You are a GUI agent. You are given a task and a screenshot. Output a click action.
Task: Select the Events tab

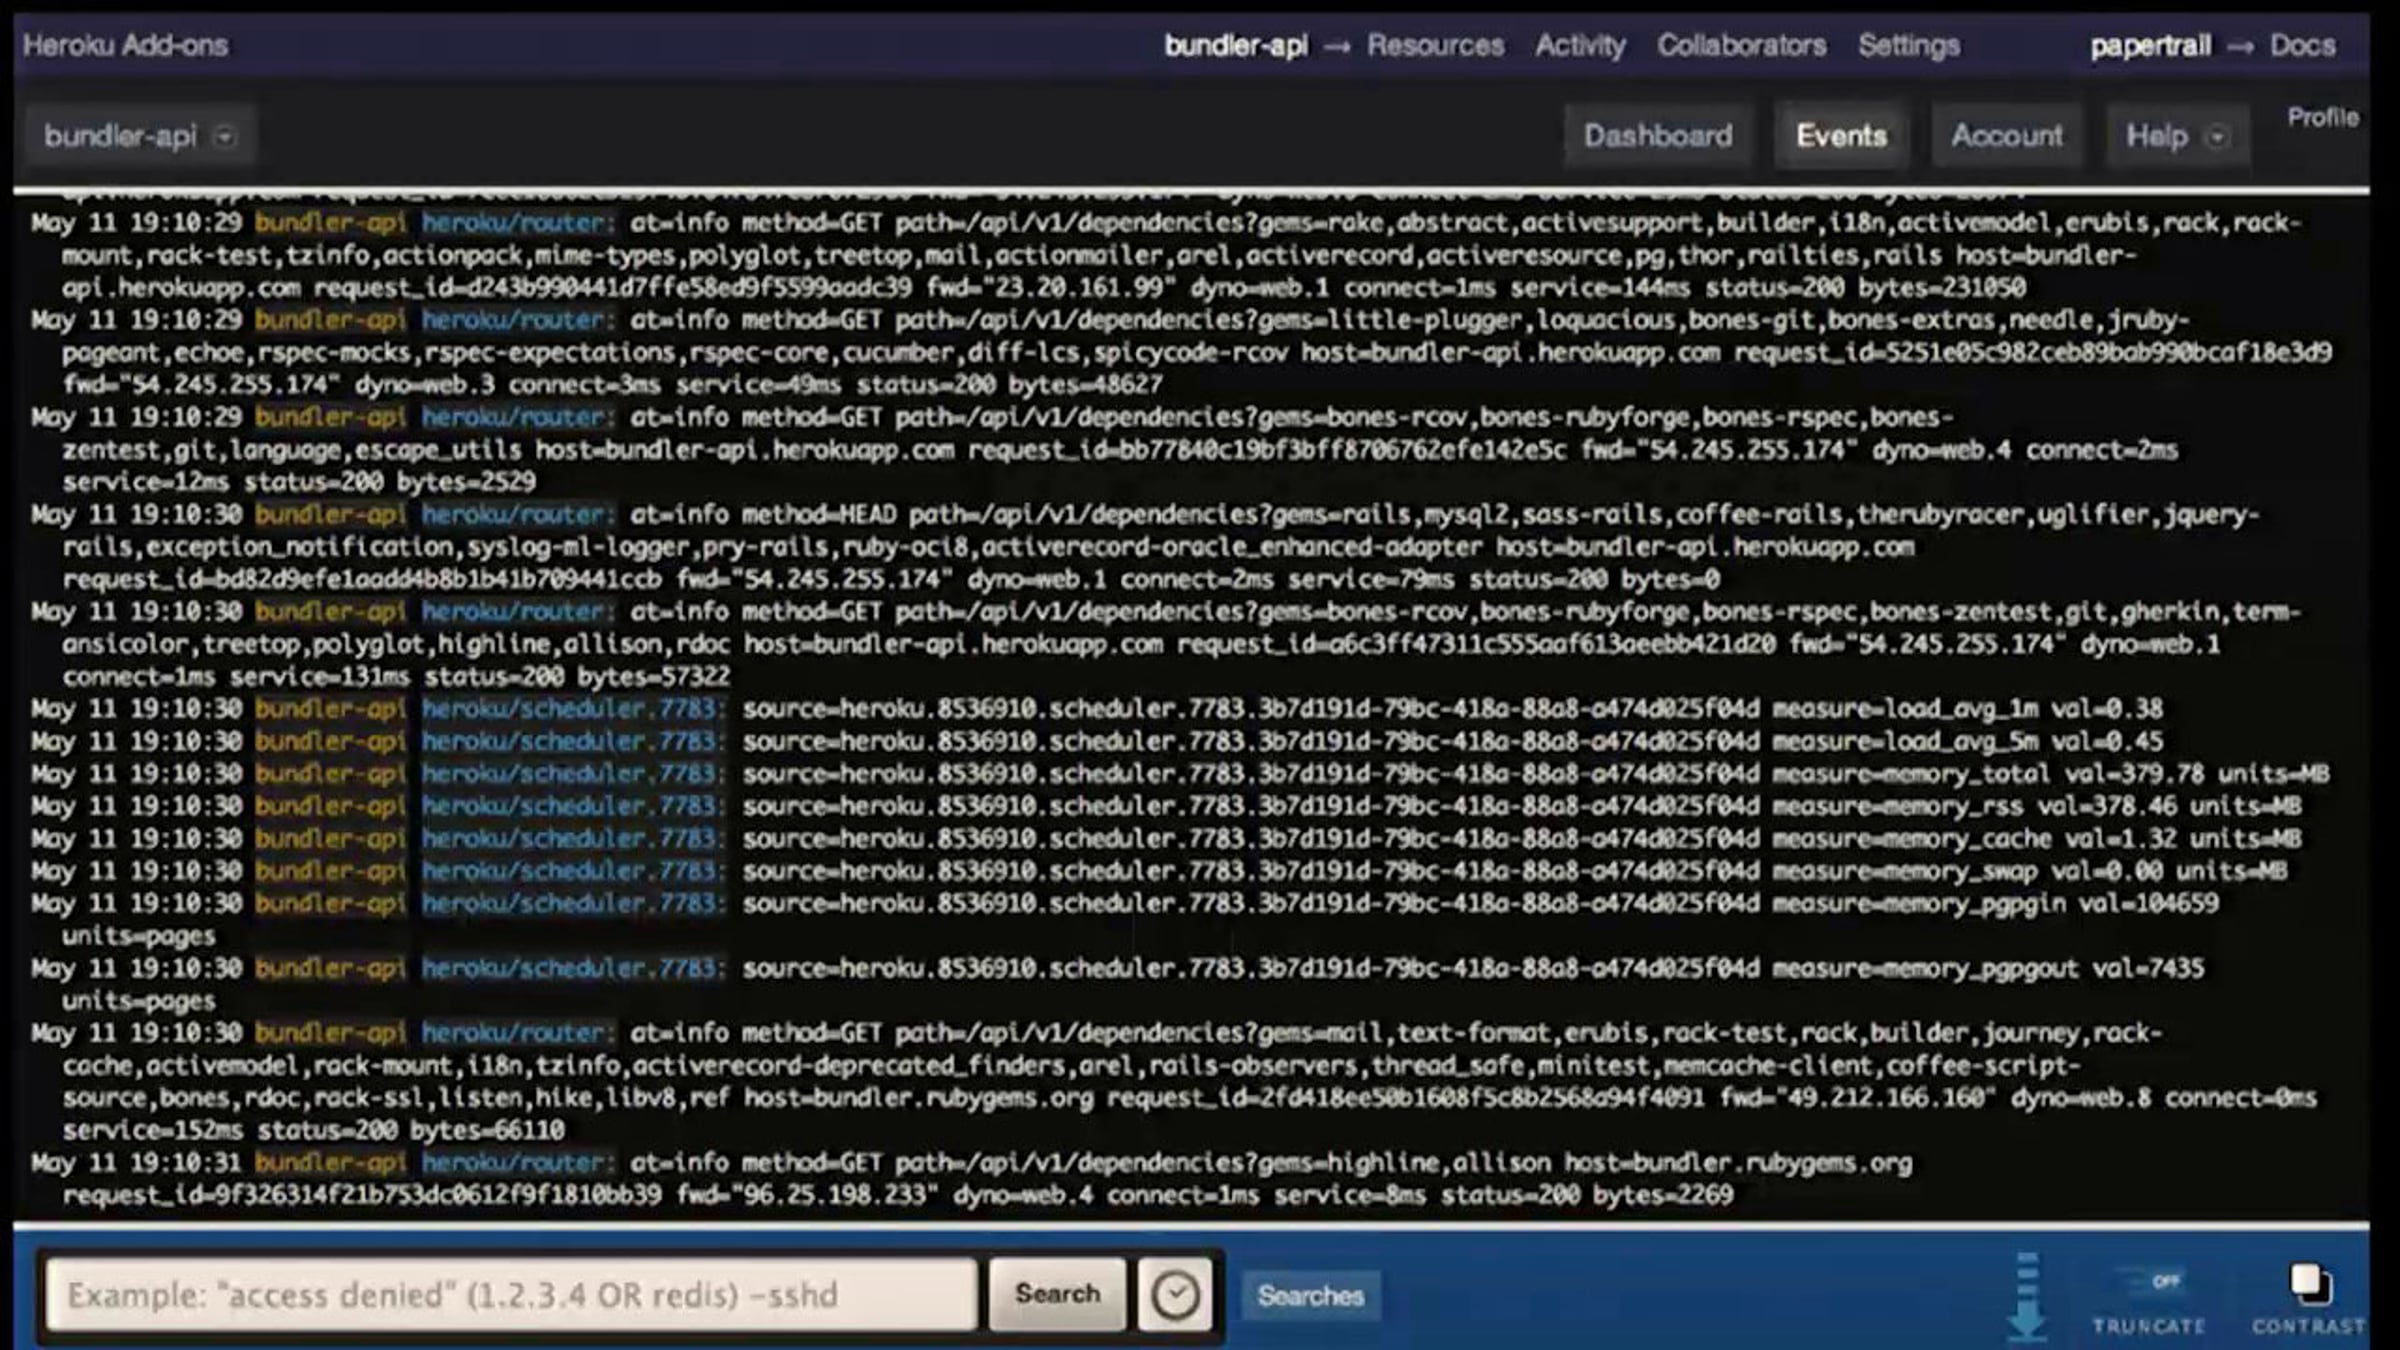[1841, 136]
